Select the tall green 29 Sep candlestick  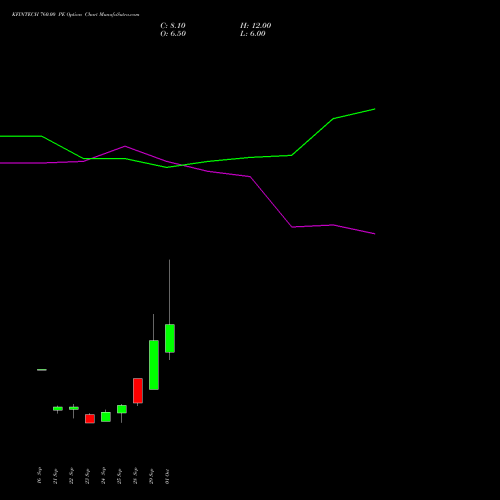click(154, 365)
